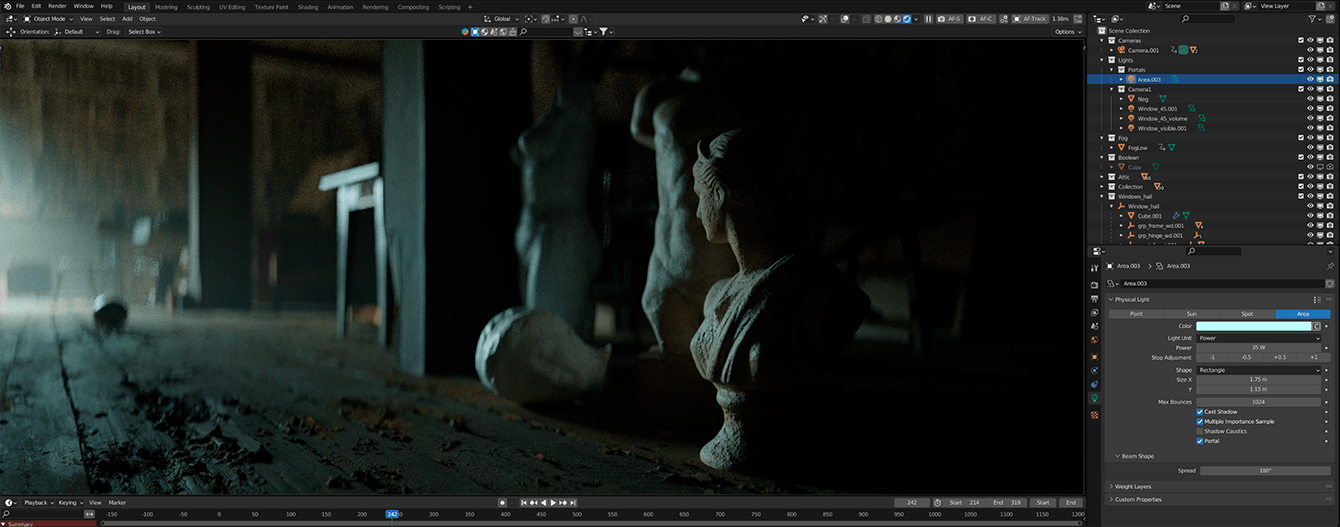The height and width of the screenshot is (527, 1340).
Task: Select rendered viewport shading mode
Action: click(x=907, y=19)
